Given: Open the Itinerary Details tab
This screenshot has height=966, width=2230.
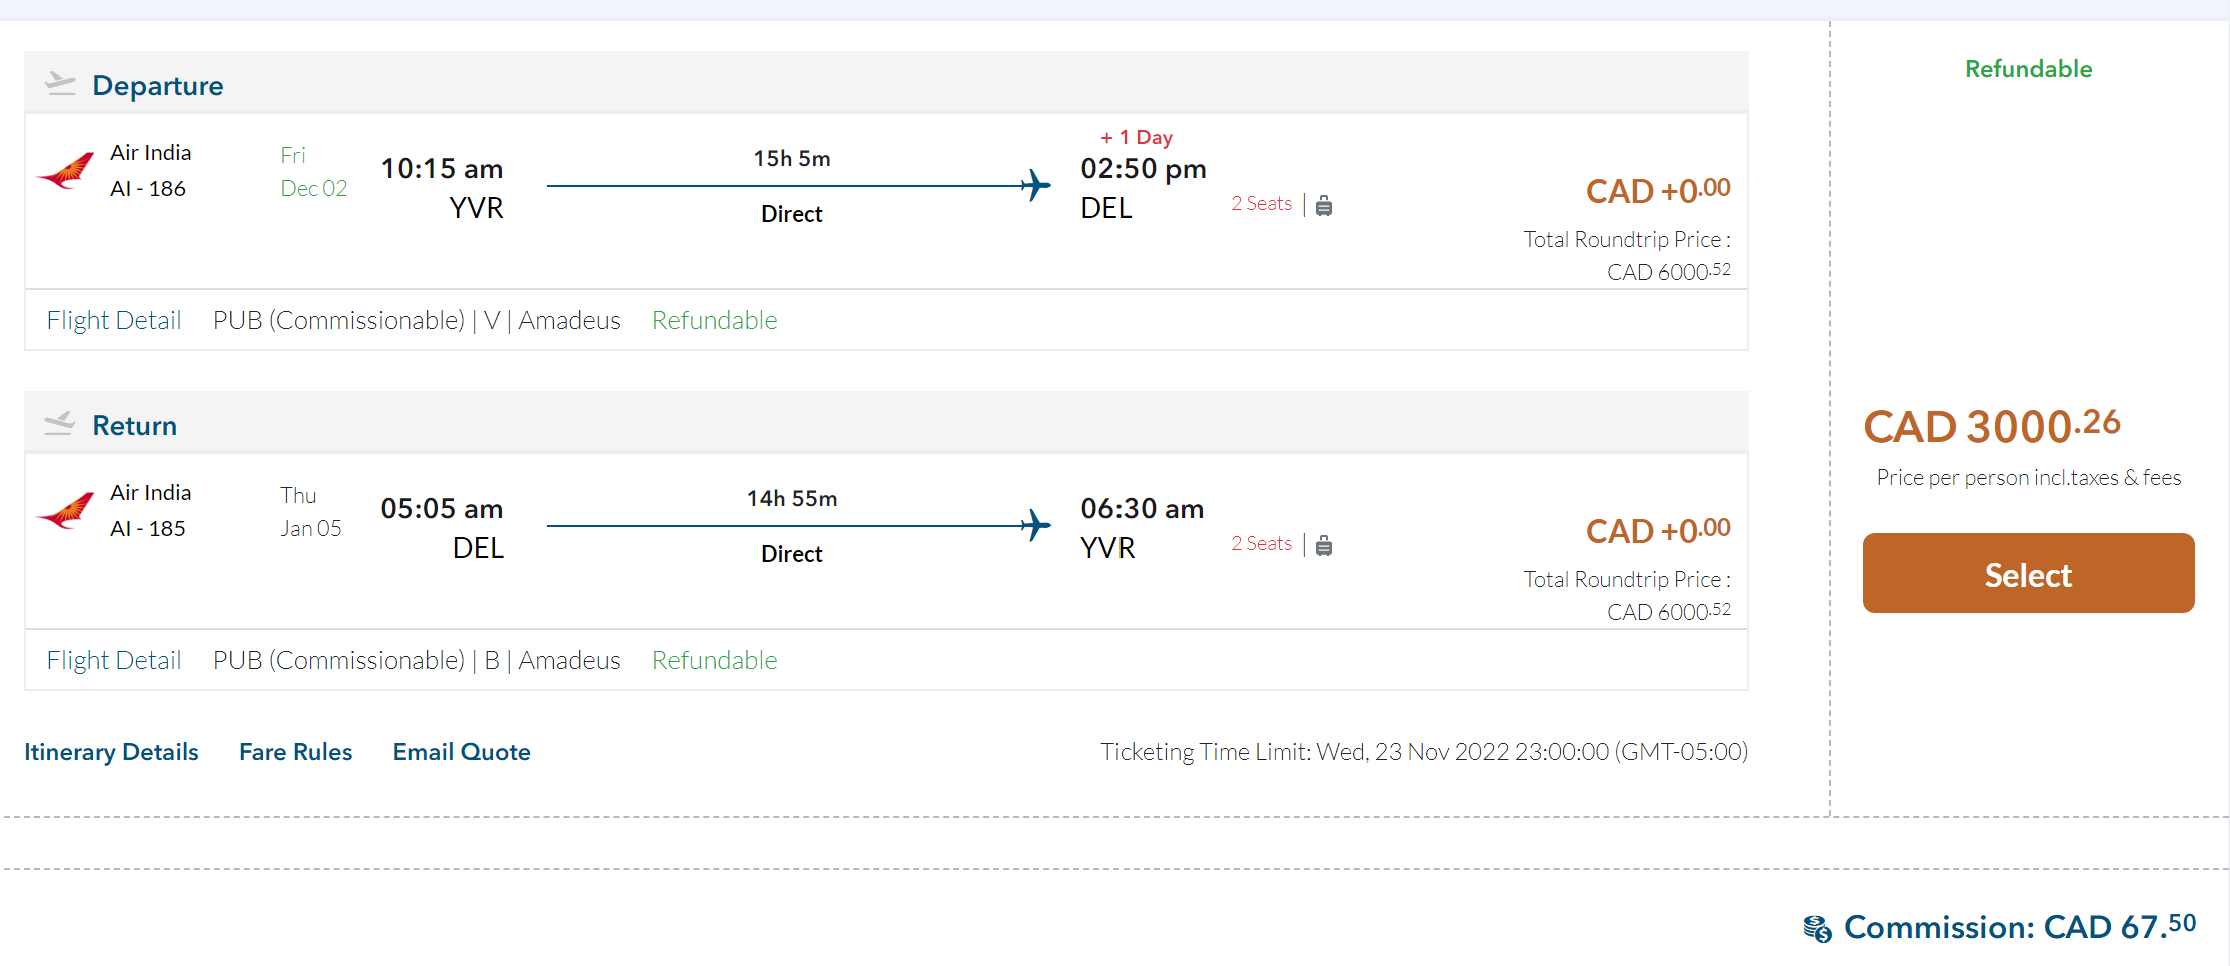Looking at the screenshot, I should pos(111,752).
